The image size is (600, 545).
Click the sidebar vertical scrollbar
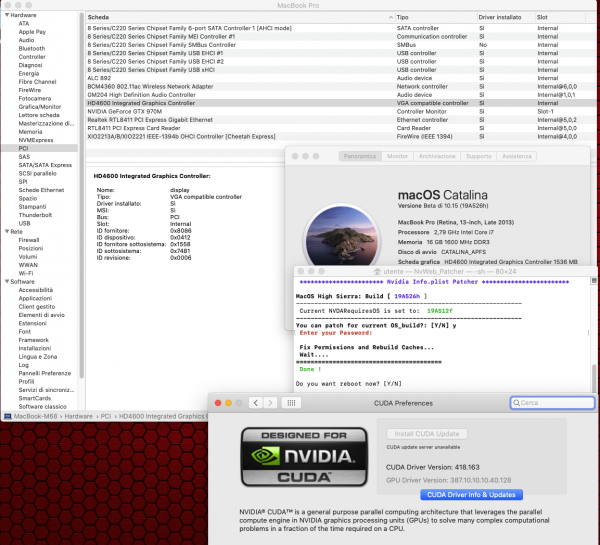coord(82,195)
